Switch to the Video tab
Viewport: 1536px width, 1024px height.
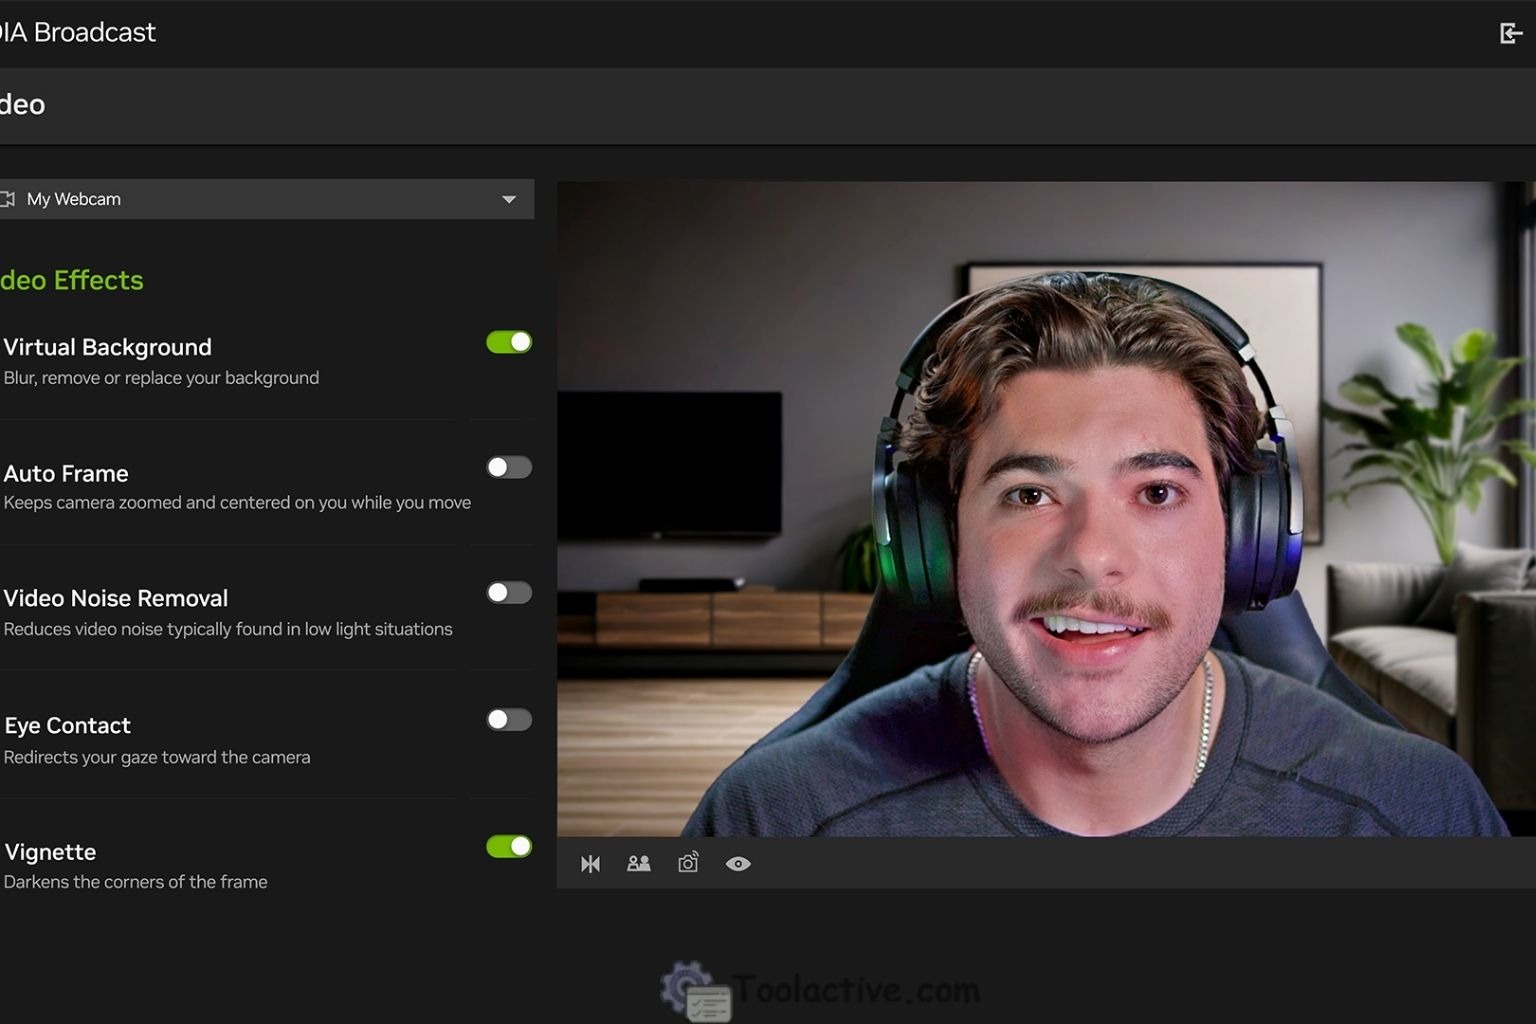click(22, 104)
